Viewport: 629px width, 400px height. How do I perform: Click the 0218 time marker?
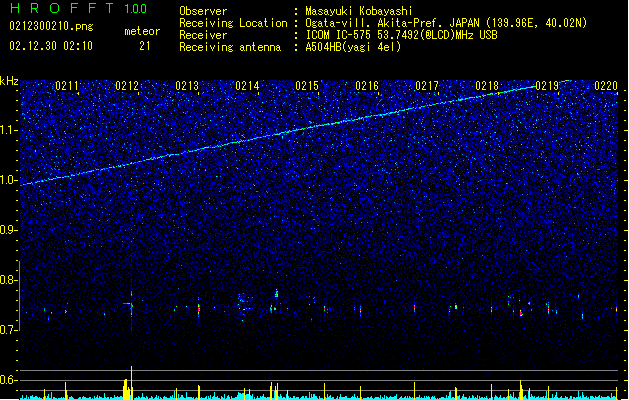click(487, 86)
